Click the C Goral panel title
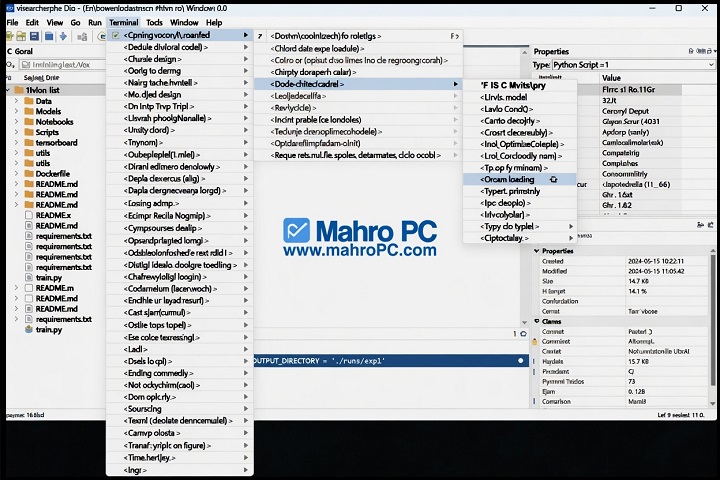Viewport: 720px width, 480px height. coord(20,51)
